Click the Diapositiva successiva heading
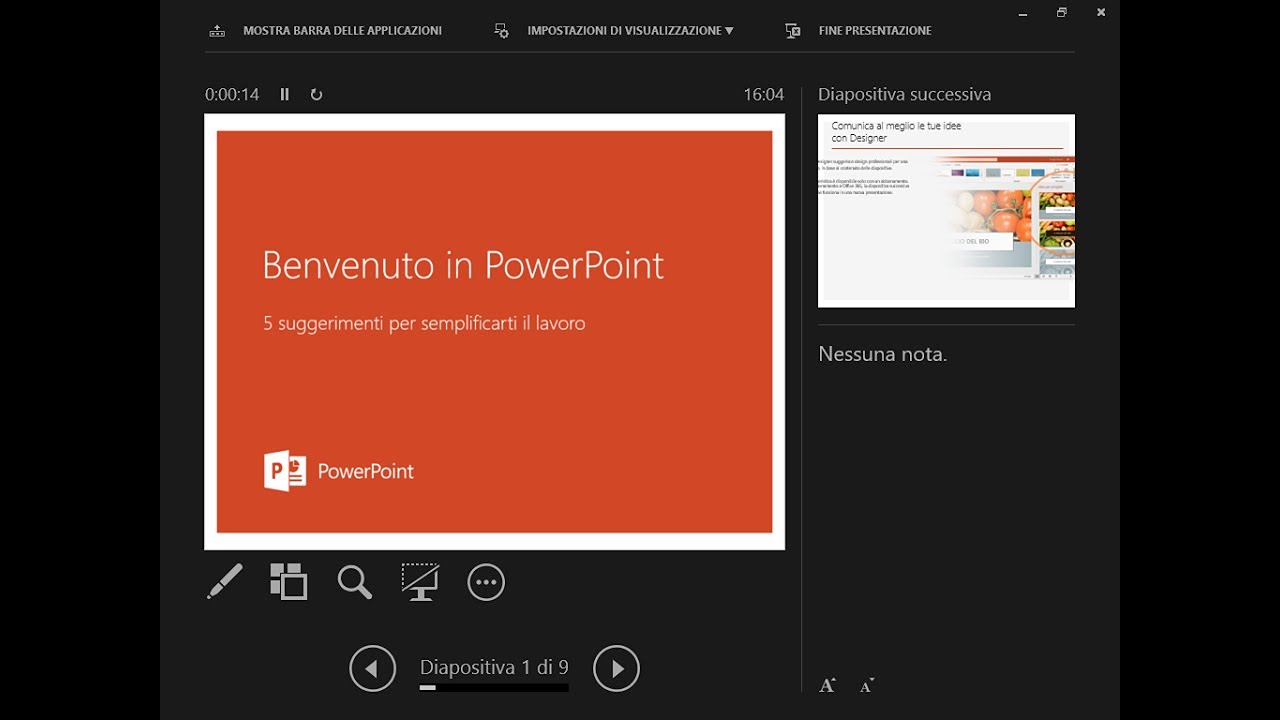Screen dimensions: 1280x720 904,94
